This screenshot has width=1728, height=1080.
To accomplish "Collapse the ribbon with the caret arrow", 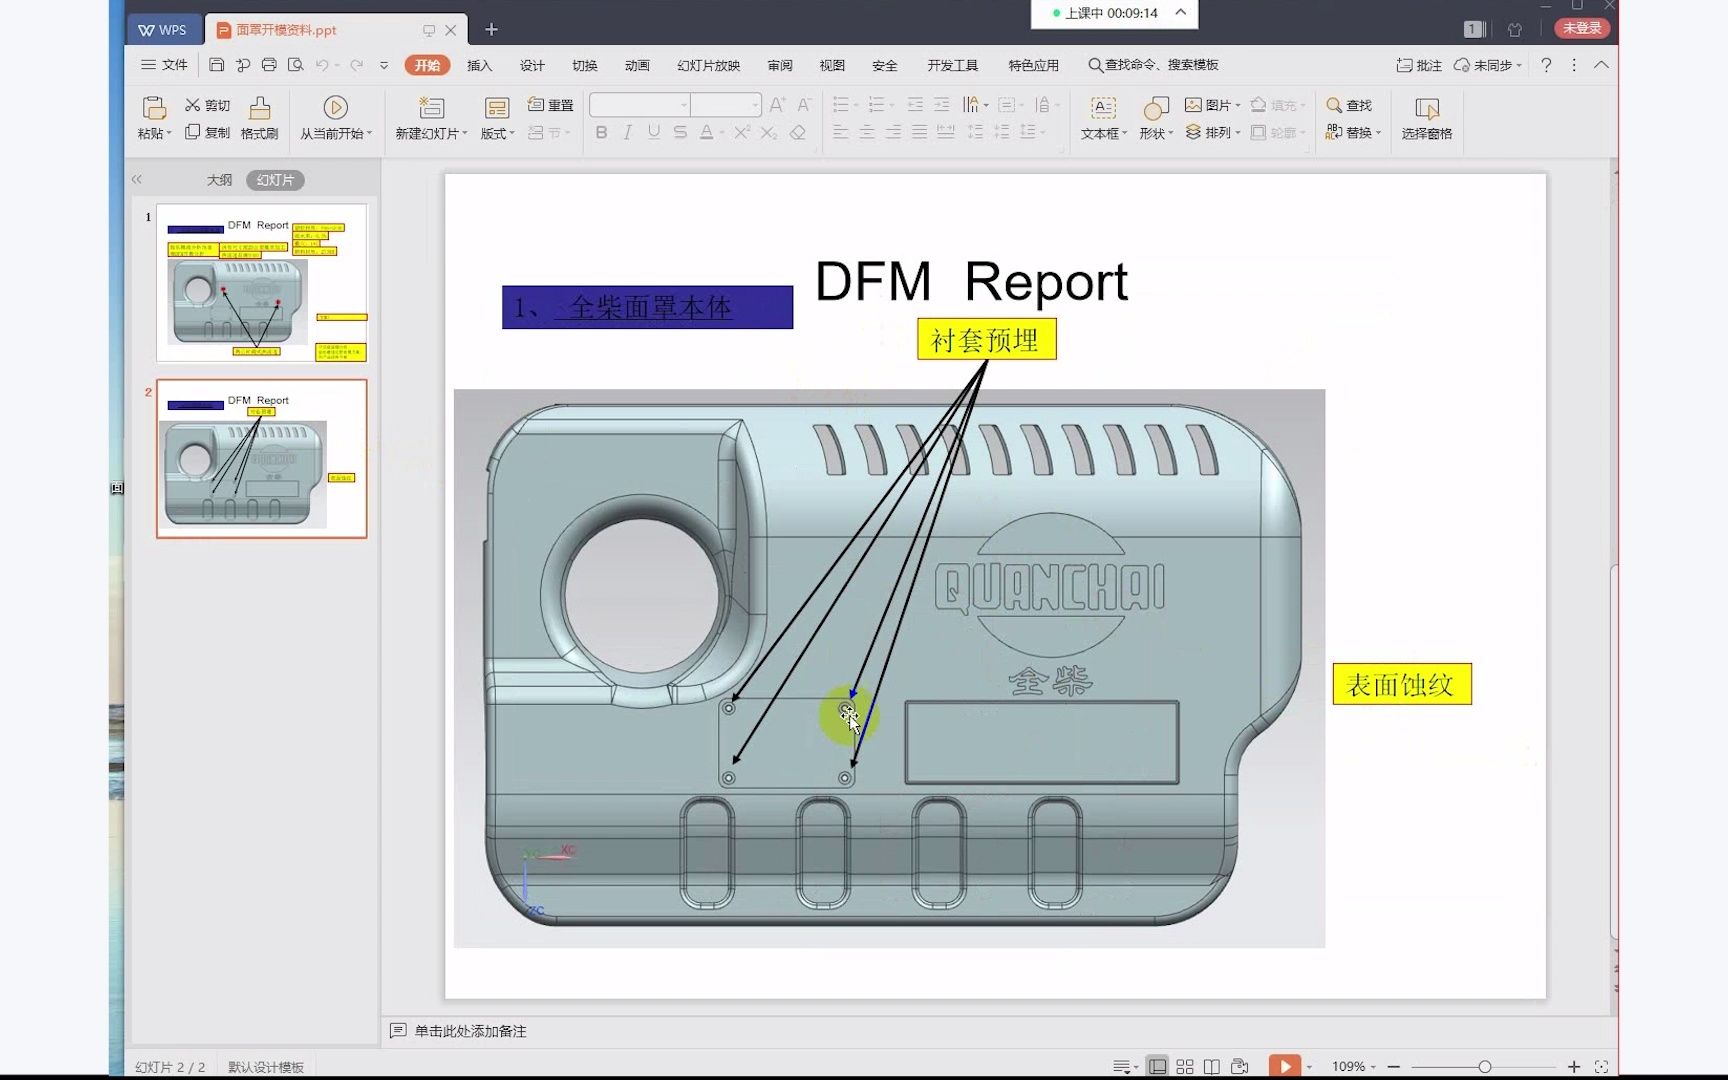I will coord(1602,65).
